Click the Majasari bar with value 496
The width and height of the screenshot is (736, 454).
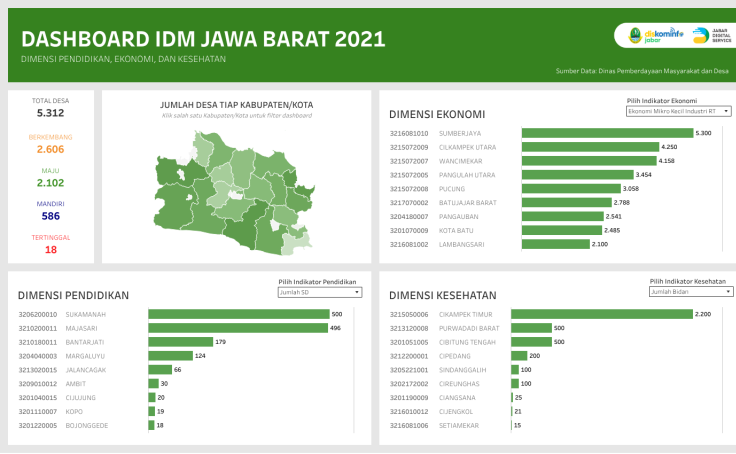(237, 328)
